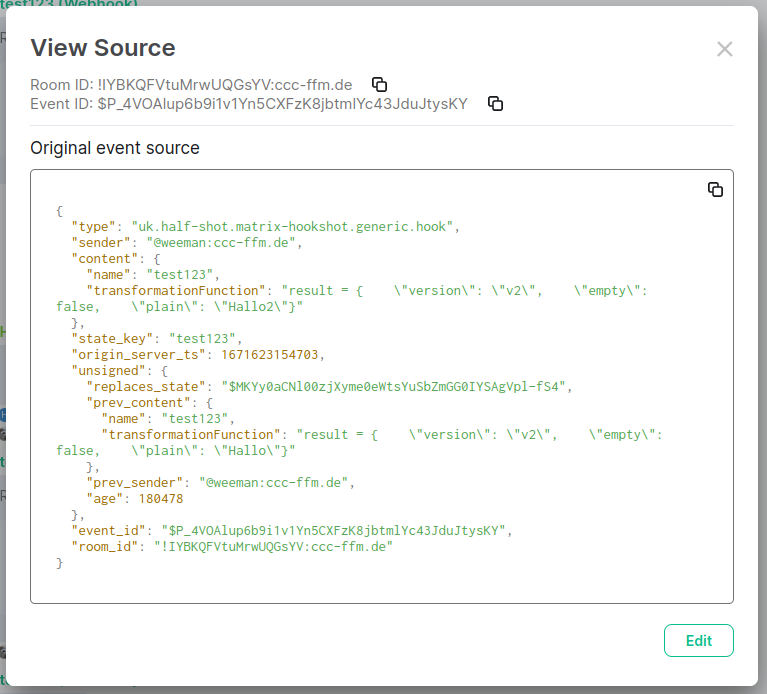Click the Original event source heading
Viewport: 767px width, 694px height.
point(115,148)
